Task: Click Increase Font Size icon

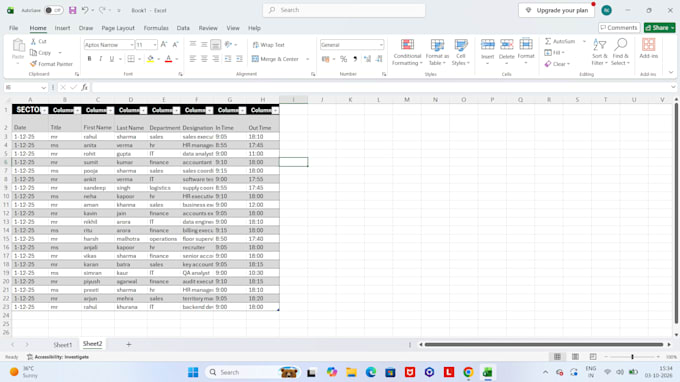Action: [163, 45]
